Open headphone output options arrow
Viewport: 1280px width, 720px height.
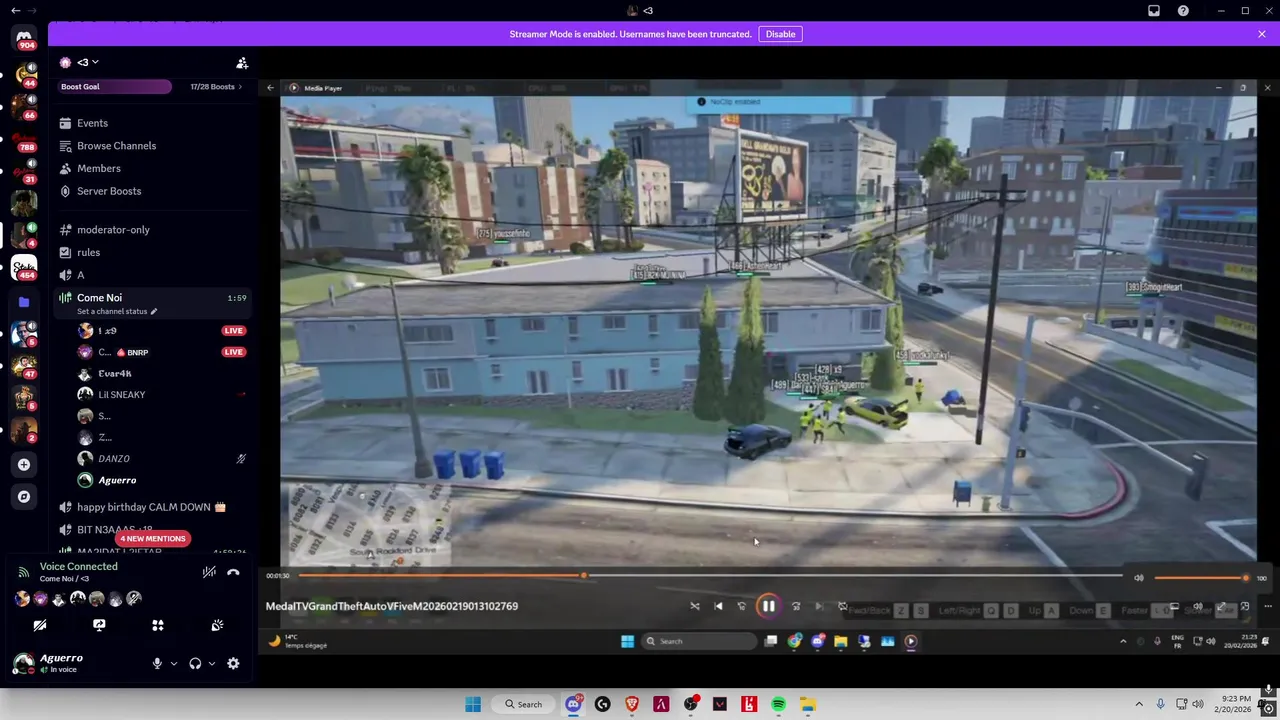(x=211, y=663)
